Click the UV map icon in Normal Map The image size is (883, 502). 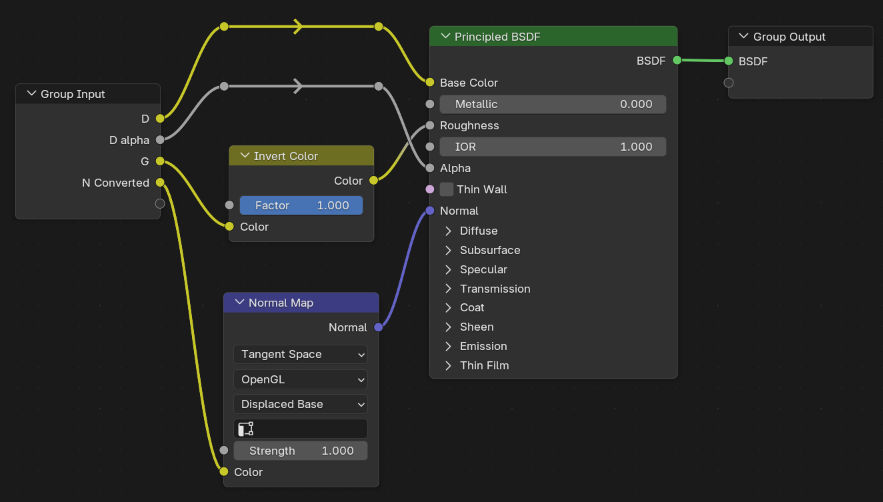(246, 429)
